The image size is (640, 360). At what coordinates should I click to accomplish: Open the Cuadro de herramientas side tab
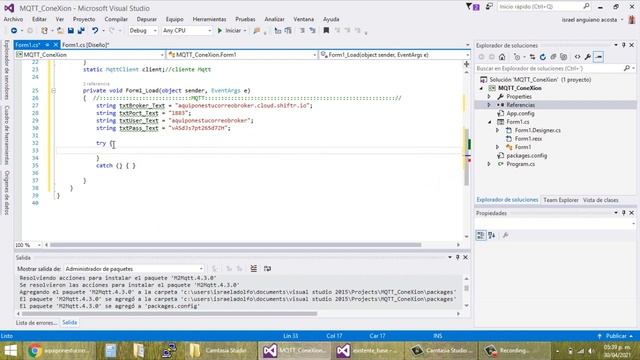pos(7,135)
